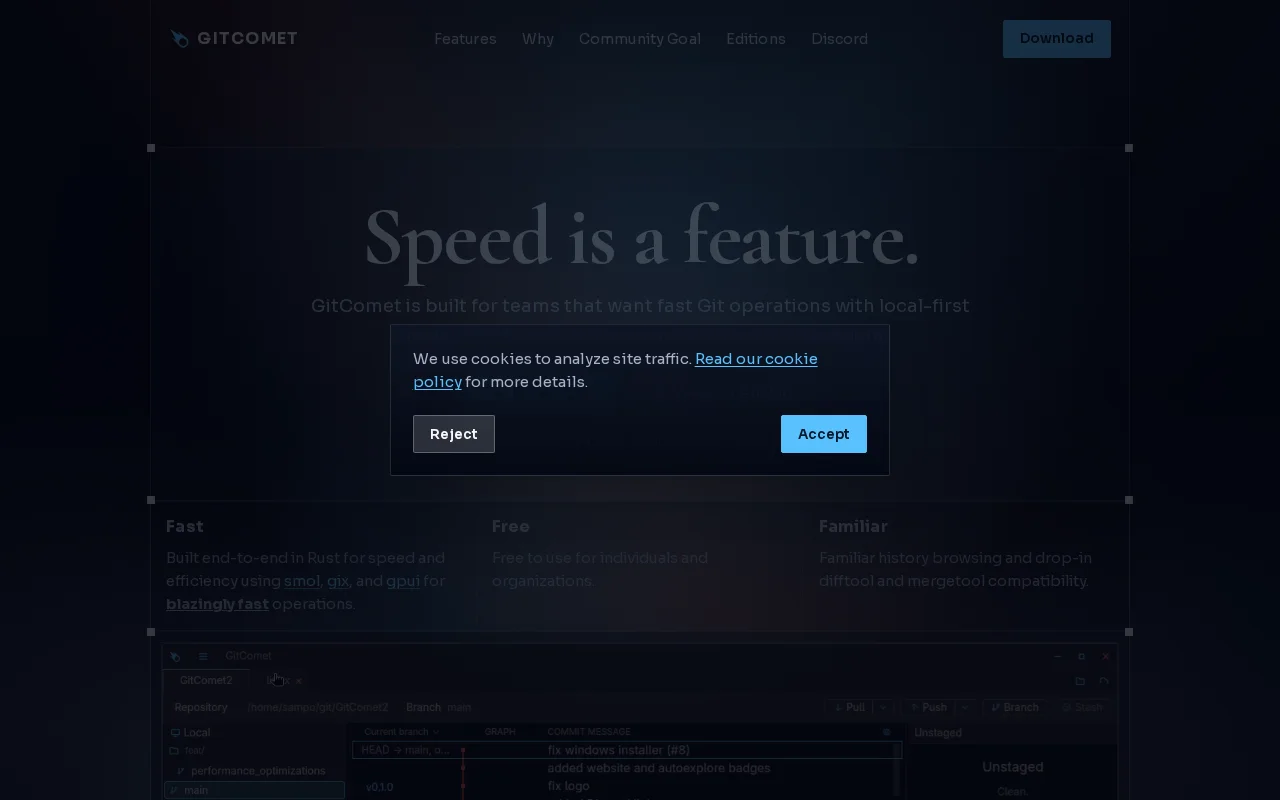Open the Discord nav link
1280x800 pixels.
(x=839, y=39)
